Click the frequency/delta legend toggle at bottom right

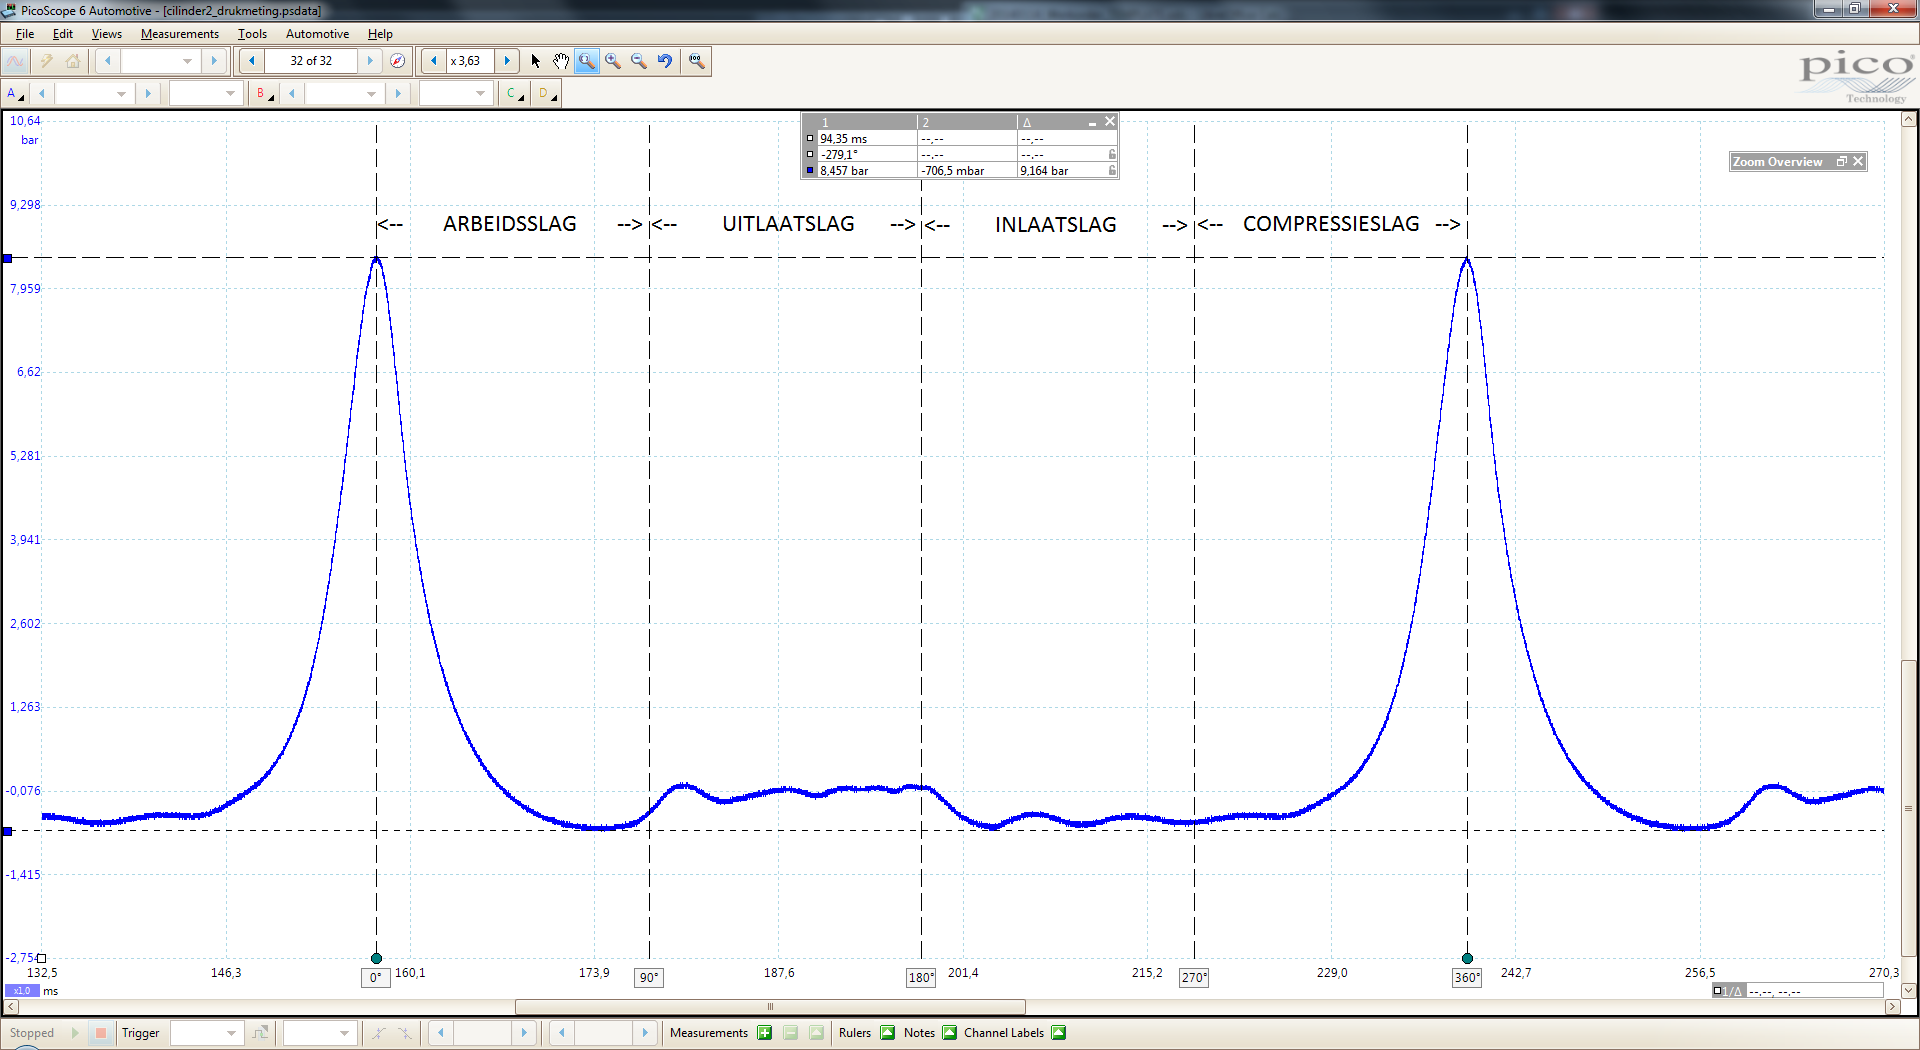coord(1727,991)
